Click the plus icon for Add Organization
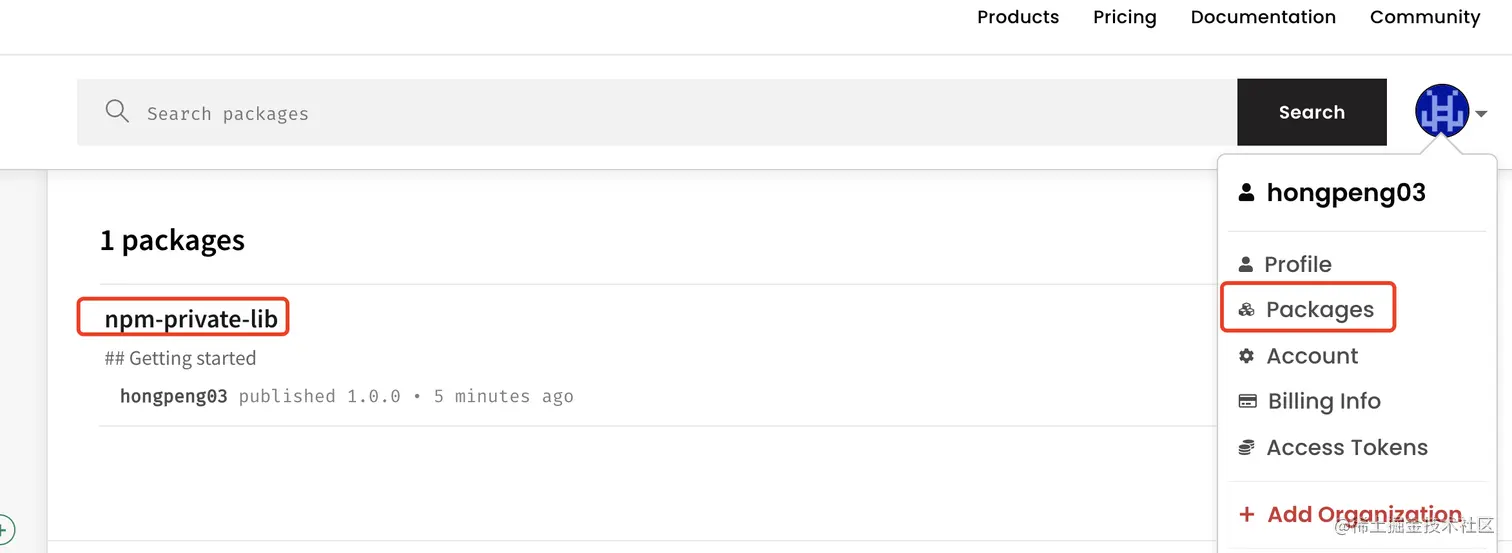 [x=1246, y=515]
